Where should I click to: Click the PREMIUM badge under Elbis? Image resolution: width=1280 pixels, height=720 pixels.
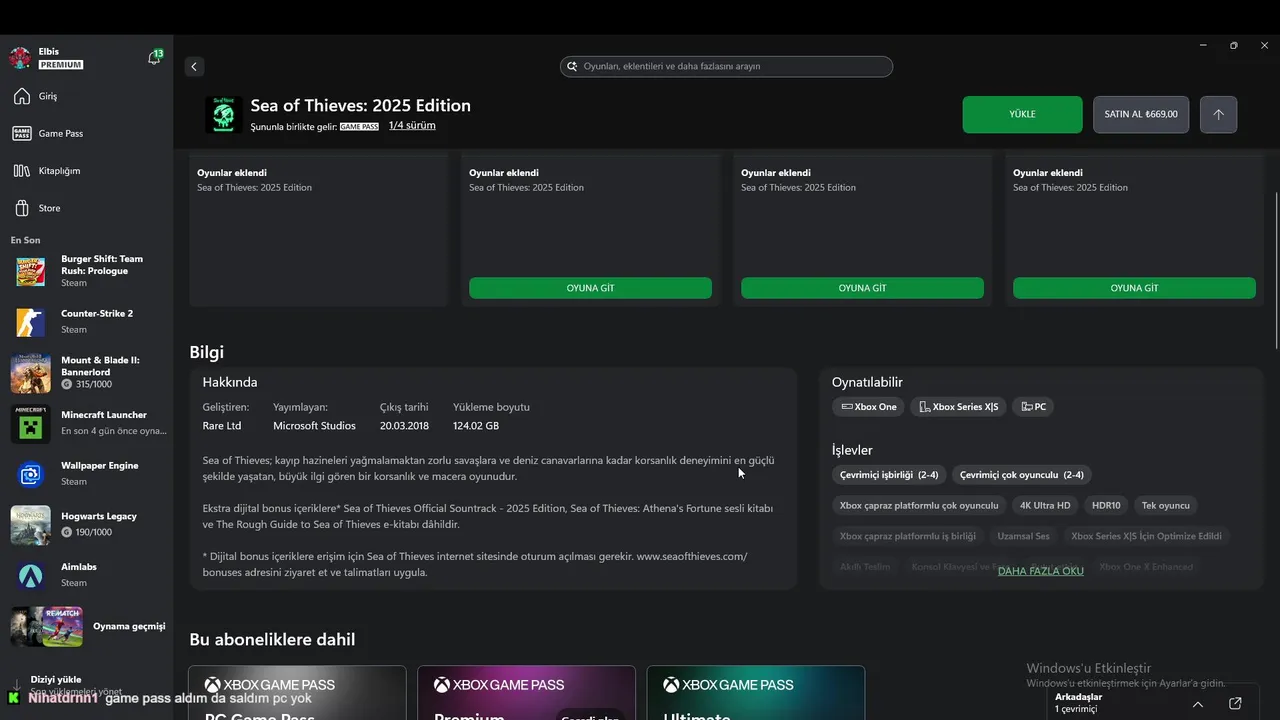(60, 65)
